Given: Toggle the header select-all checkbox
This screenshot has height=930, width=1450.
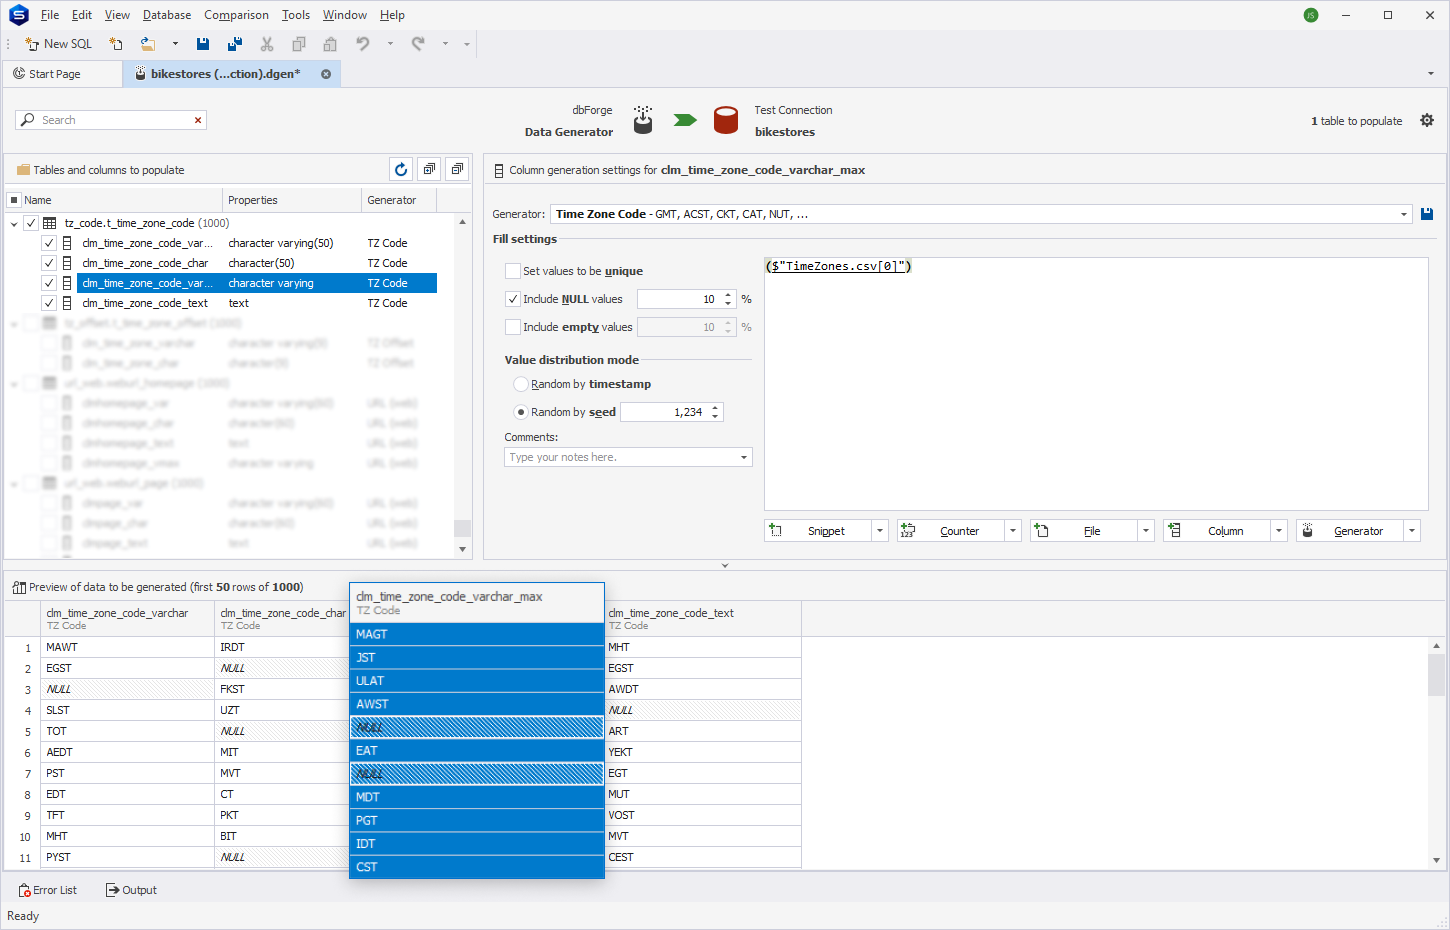Looking at the screenshot, I should click(x=14, y=200).
